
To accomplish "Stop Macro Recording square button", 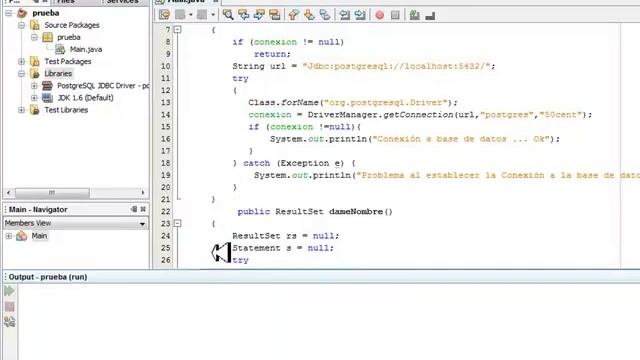I will click(395, 15).
